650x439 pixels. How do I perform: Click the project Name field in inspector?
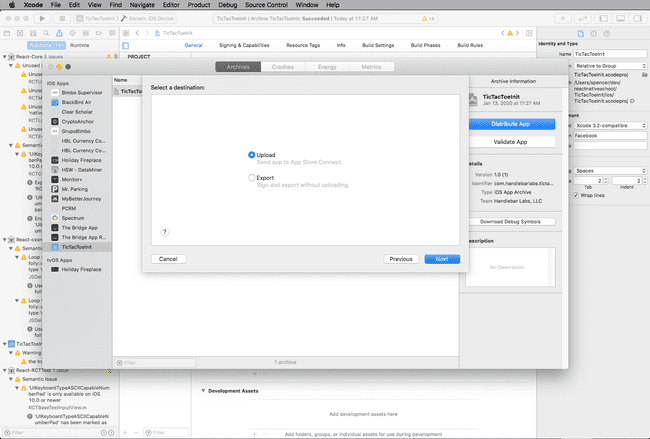click(610, 54)
